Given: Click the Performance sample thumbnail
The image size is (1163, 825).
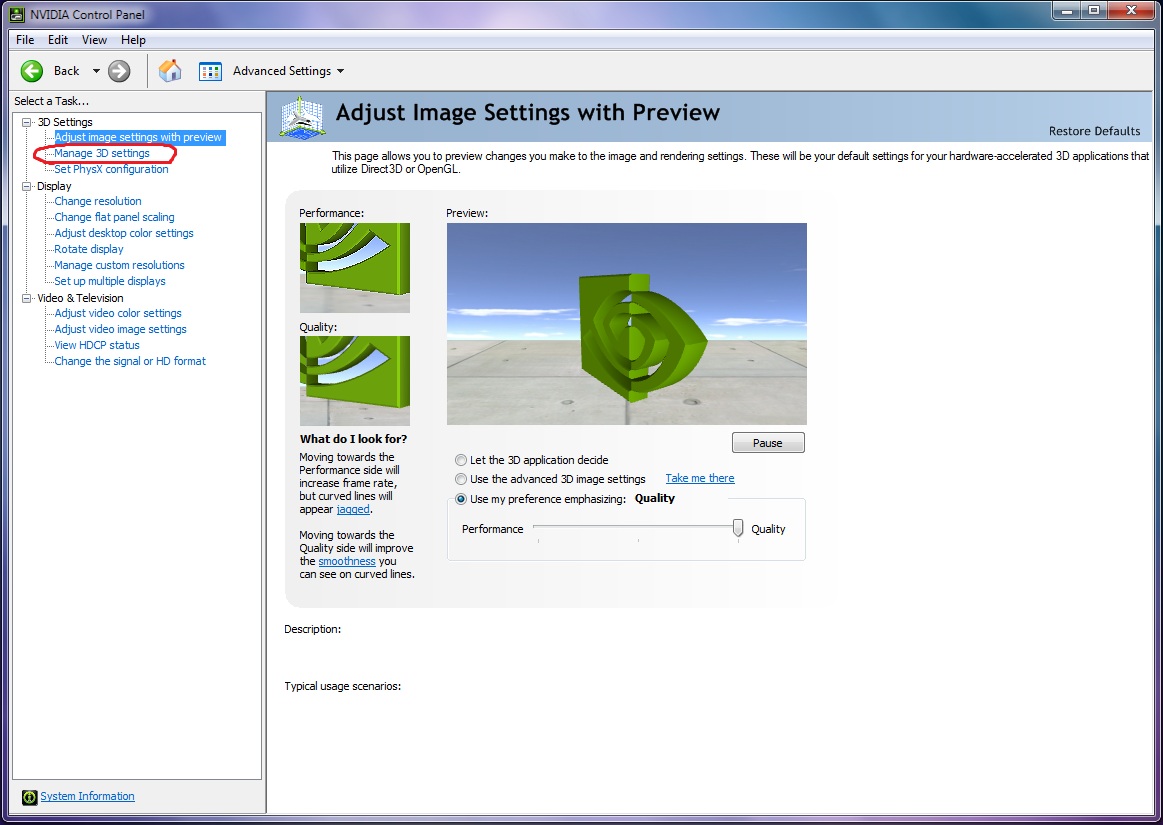Looking at the screenshot, I should pos(355,268).
